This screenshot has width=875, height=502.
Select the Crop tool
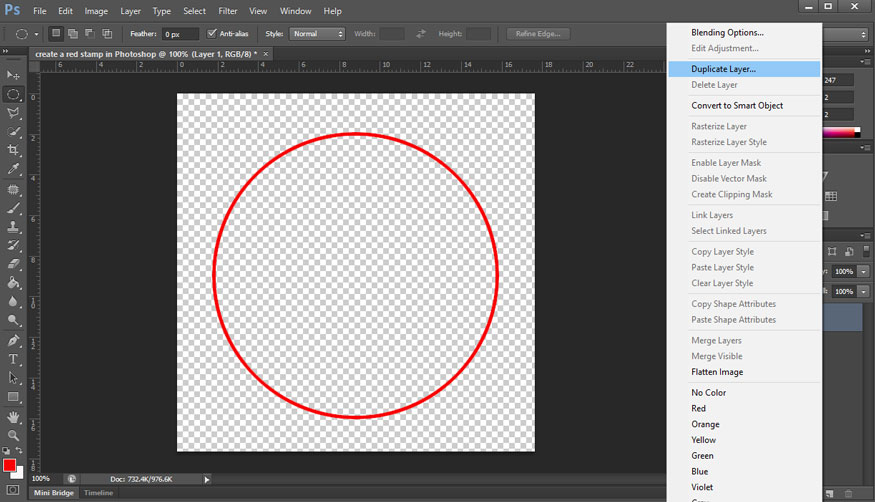14,150
